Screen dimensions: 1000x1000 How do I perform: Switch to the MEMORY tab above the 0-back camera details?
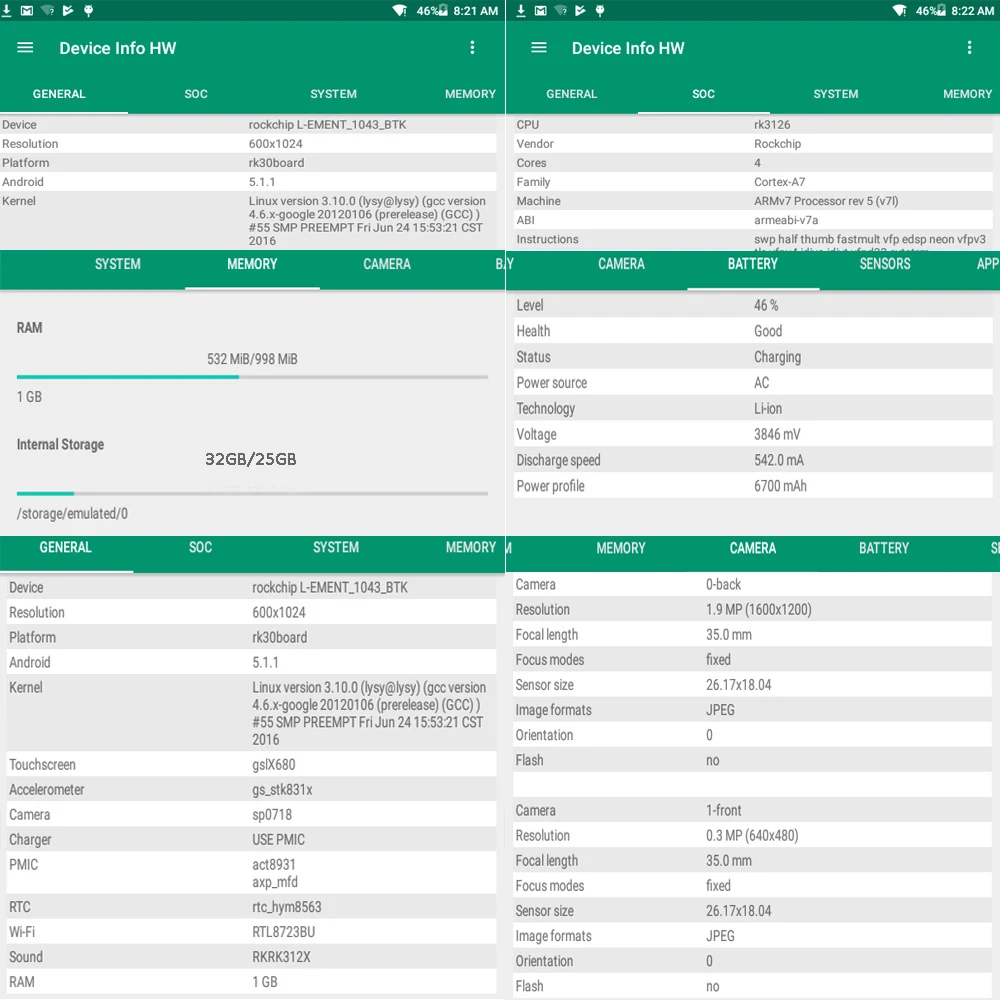point(621,548)
